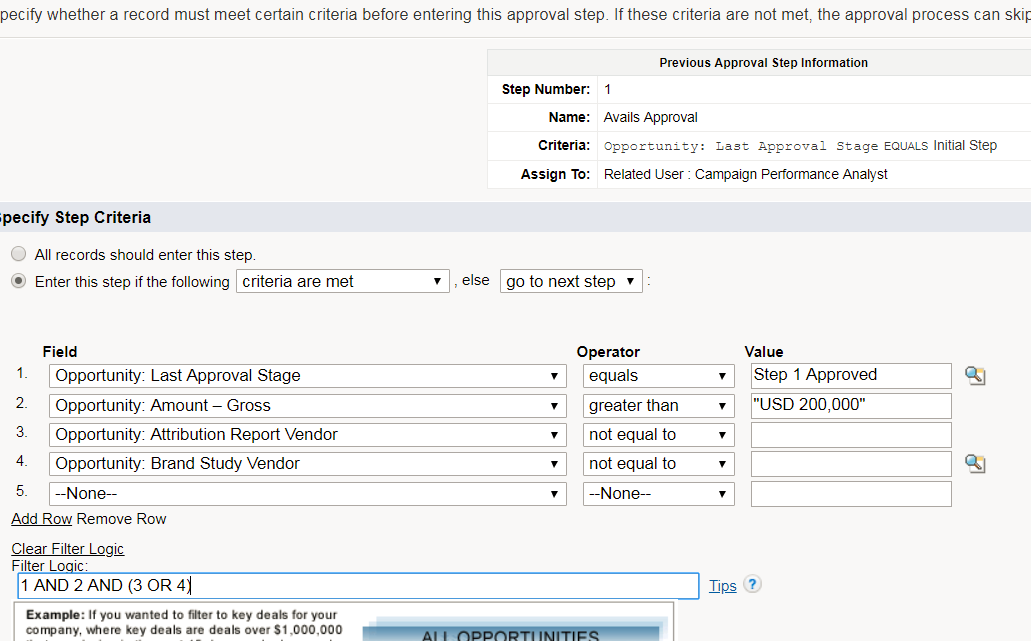Open the 'criteria are met' dropdown
1031x641 pixels.
(x=342, y=282)
